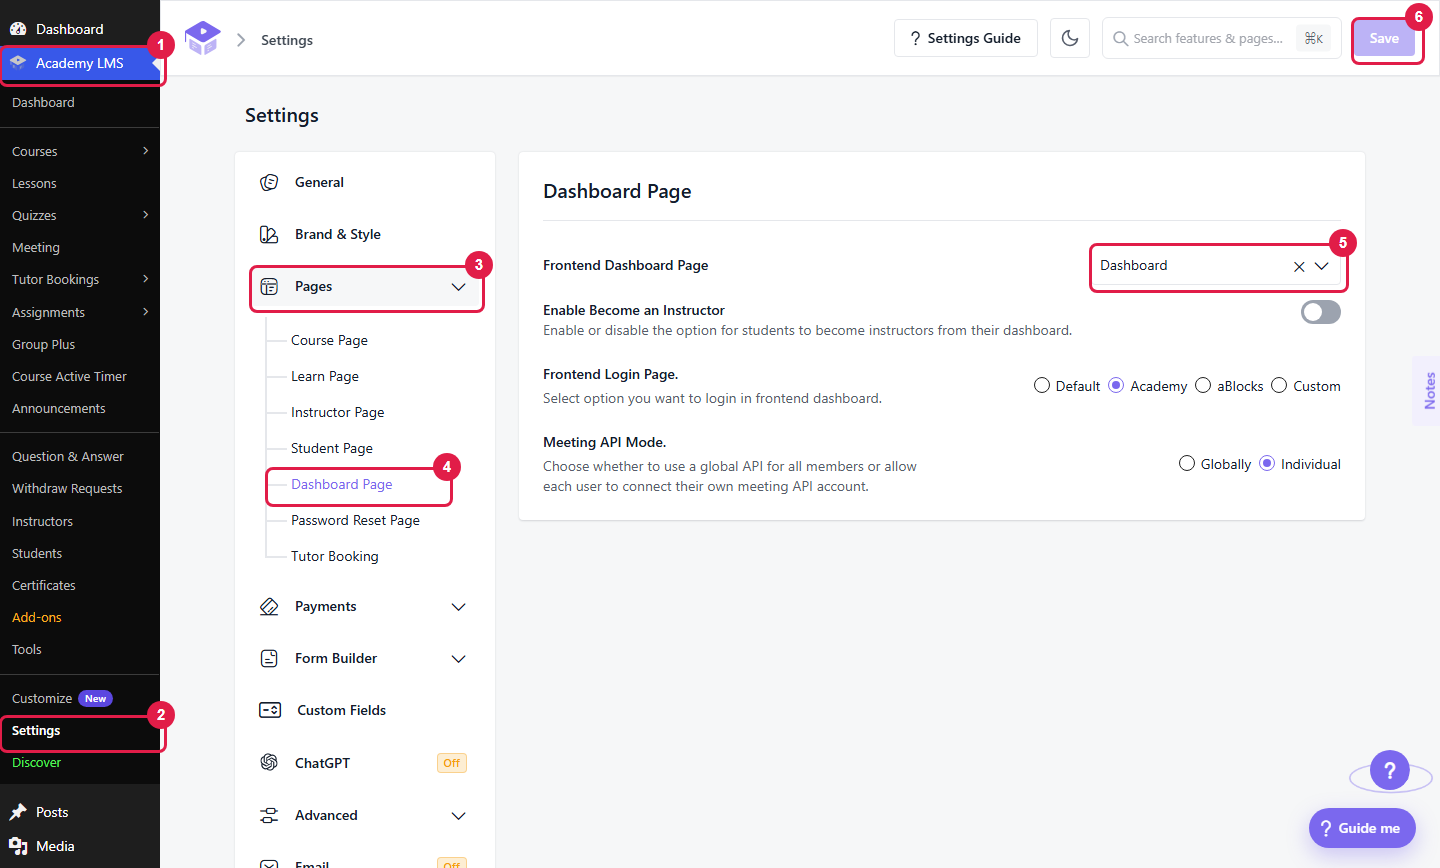The image size is (1440, 868).
Task: Toggle dark mode moon icon
Action: point(1070,38)
